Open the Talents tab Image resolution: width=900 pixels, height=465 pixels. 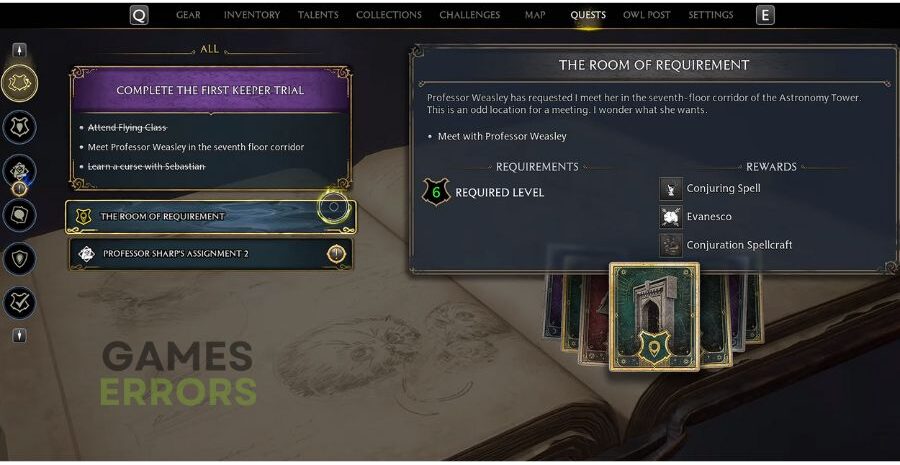pyautogui.click(x=317, y=15)
